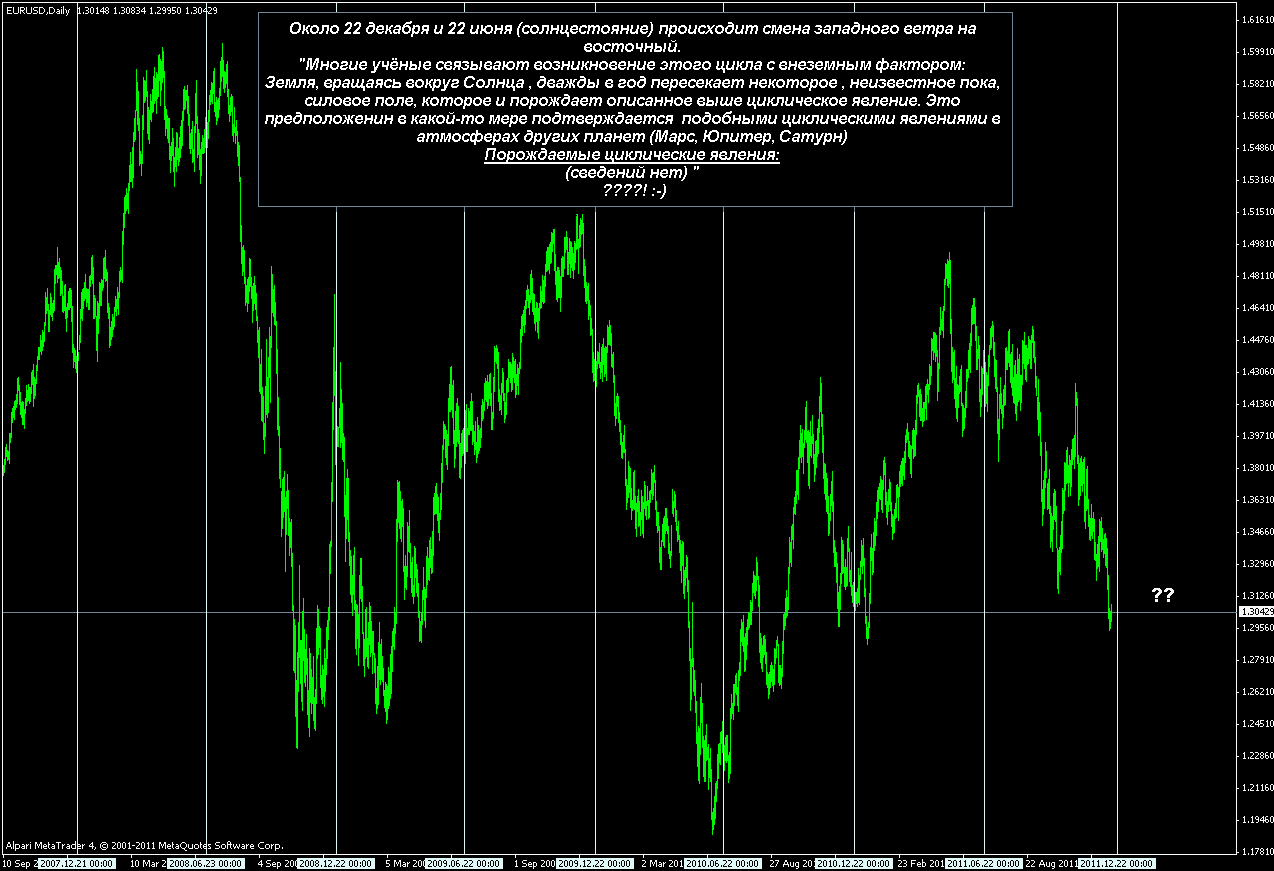Select the 2011.06.22 date marker
Viewport: 1274px width, 871px height.
984,863
